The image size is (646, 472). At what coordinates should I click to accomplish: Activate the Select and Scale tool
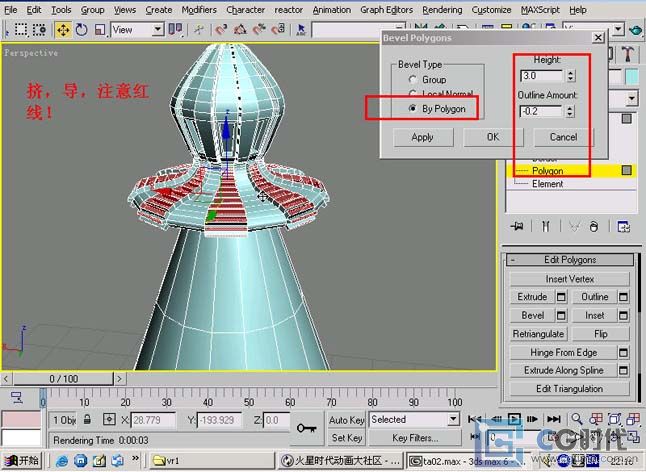click(100, 30)
